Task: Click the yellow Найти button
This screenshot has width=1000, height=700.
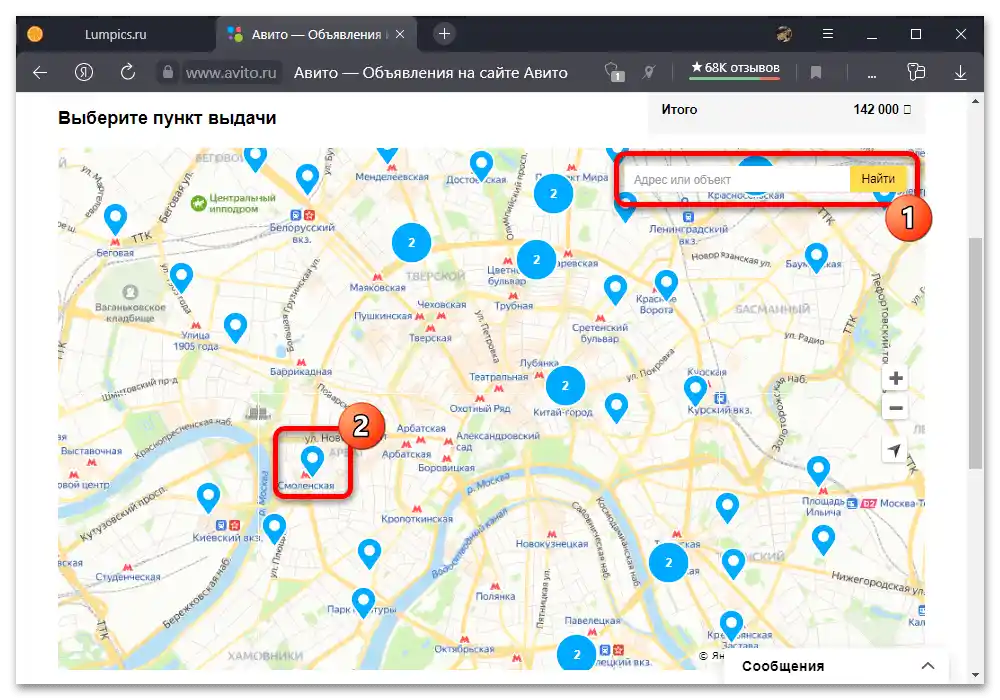Action: tap(878, 179)
